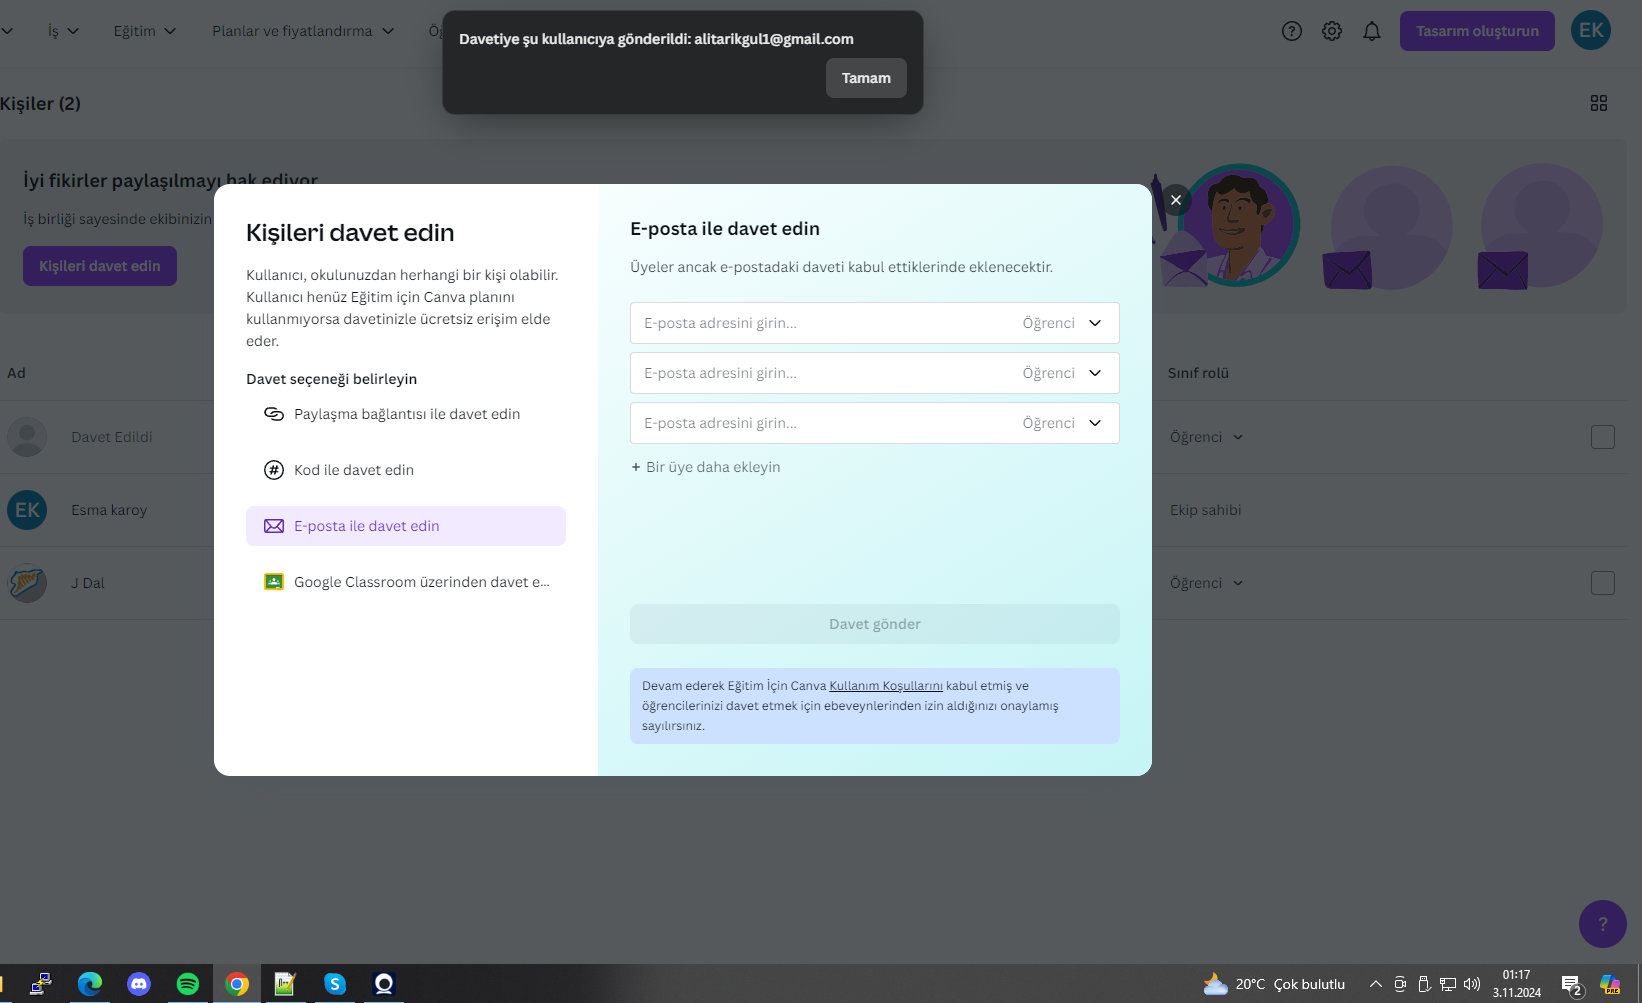Image resolution: width=1642 pixels, height=1003 pixels.
Task: Click Ad column header
Action: (16, 373)
